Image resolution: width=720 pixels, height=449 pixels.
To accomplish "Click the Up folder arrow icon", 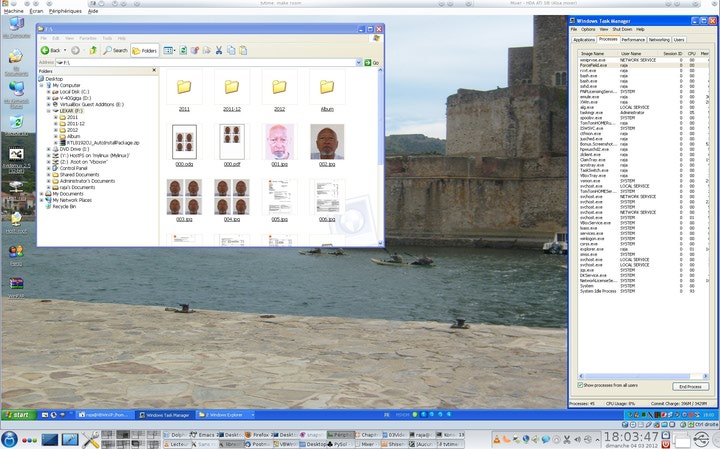I will point(93,51).
